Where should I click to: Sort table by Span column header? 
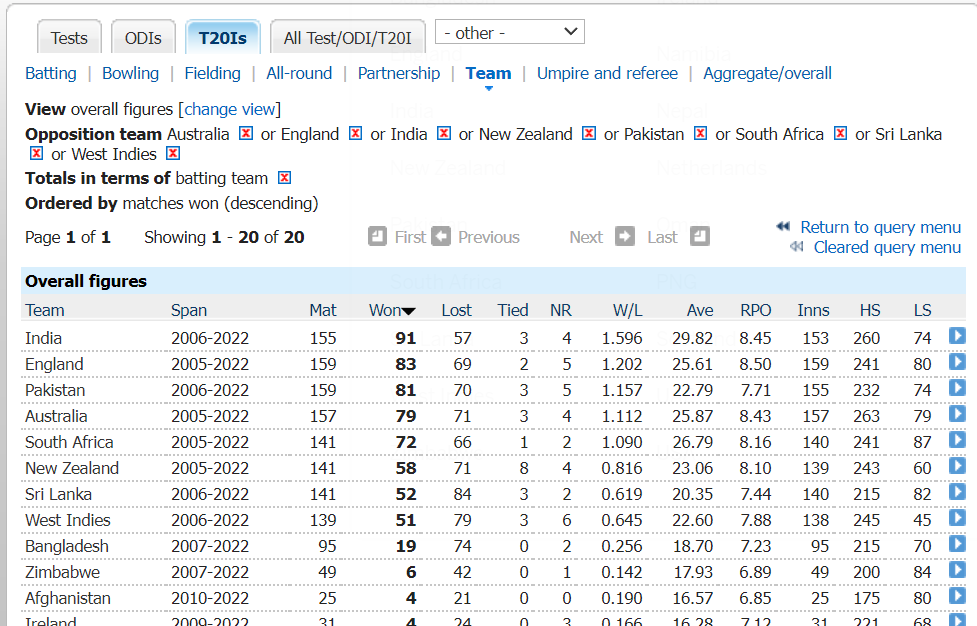189,310
